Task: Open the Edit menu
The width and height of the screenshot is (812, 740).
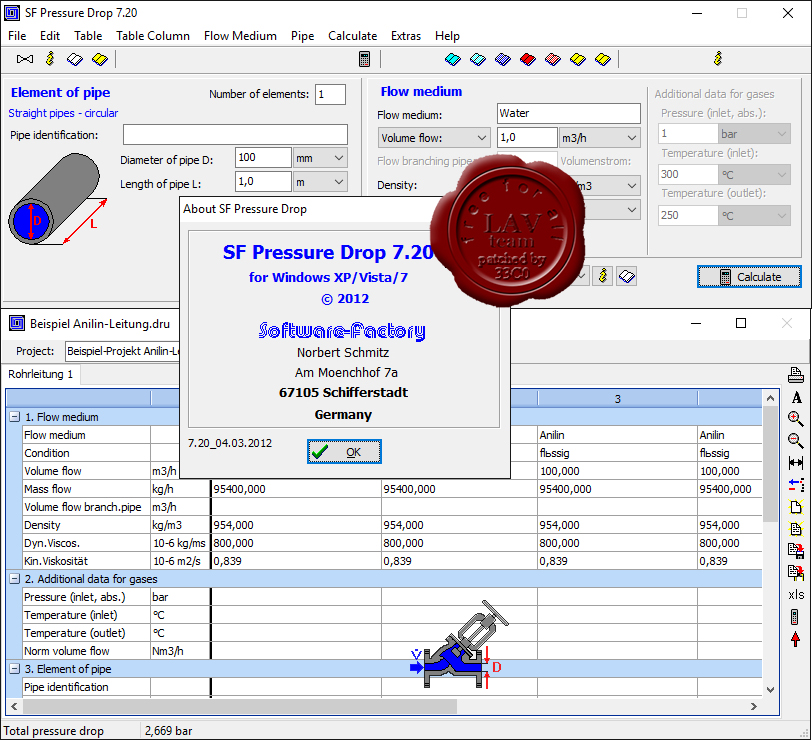Action: (x=50, y=36)
